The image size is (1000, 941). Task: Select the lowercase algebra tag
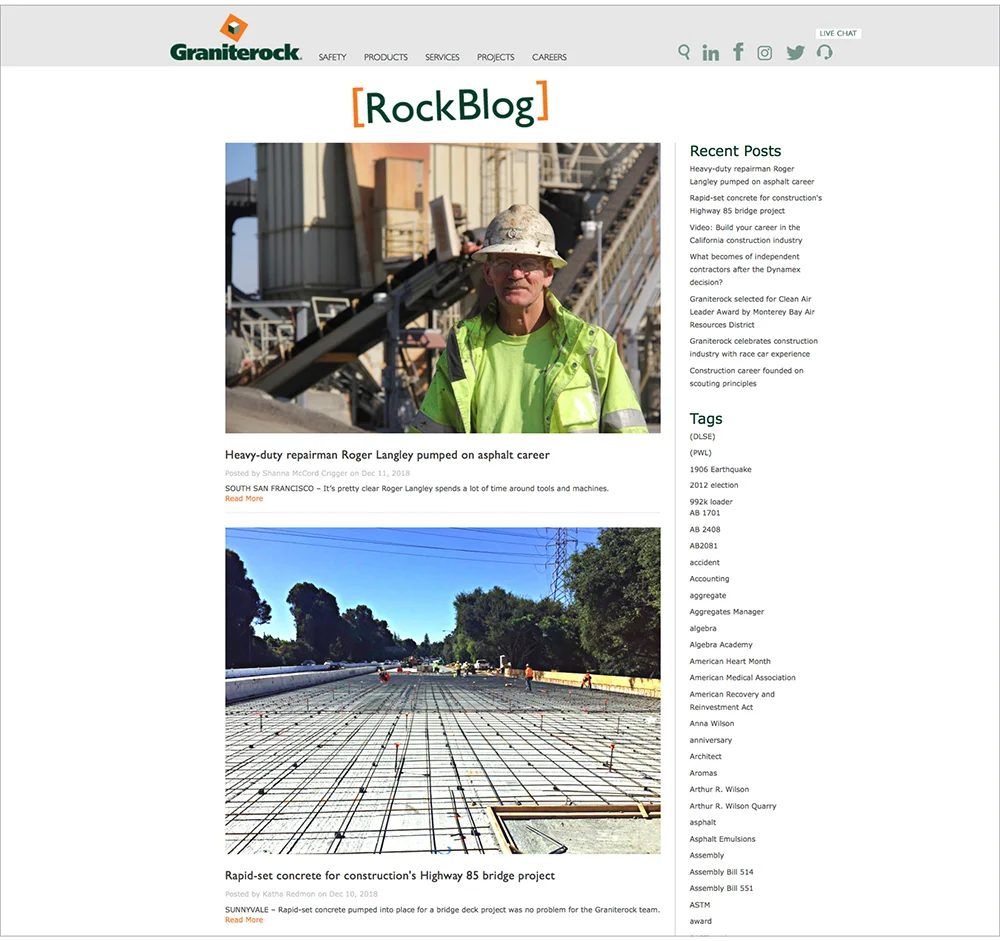point(703,628)
